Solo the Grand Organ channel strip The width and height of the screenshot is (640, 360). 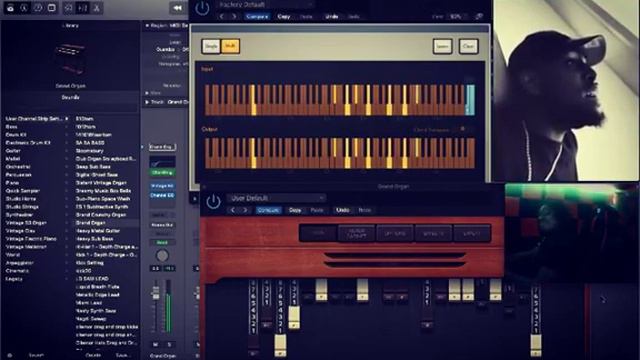(169, 344)
